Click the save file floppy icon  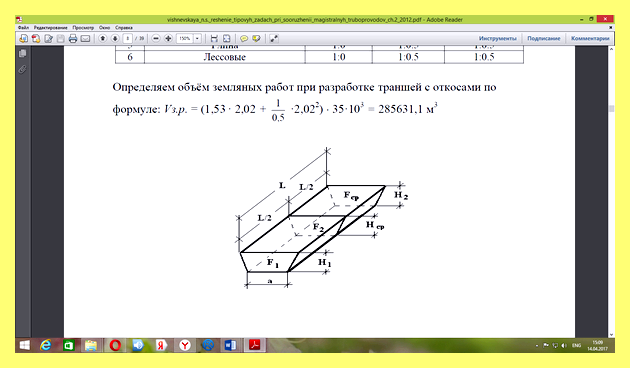(61, 39)
